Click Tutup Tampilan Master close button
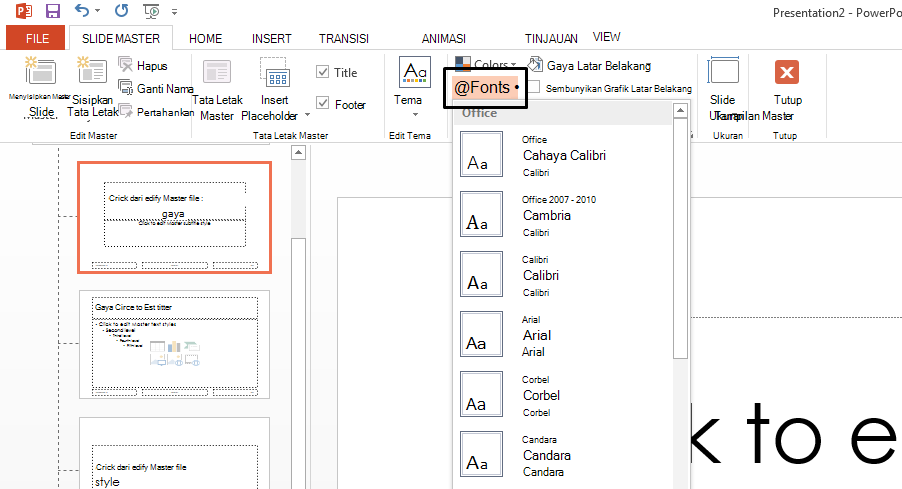Screen dimensions: 902x489 pos(786,89)
